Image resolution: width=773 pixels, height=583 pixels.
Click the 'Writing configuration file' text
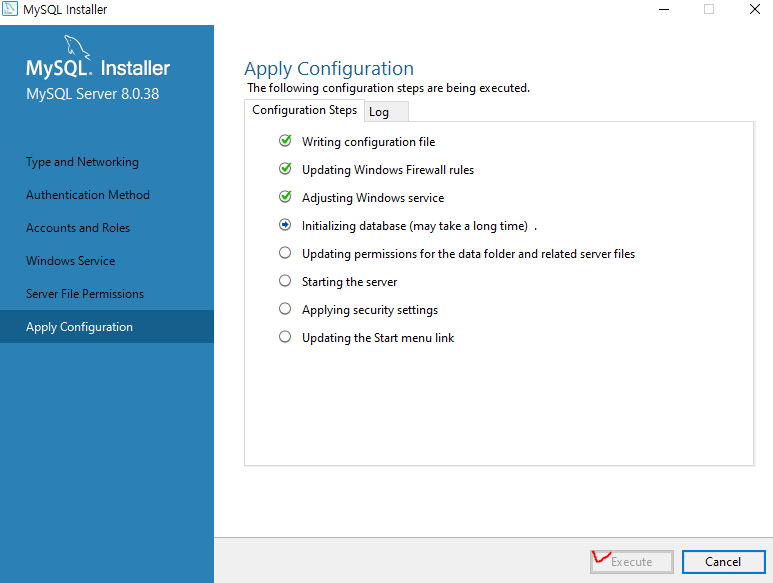pyautogui.click(x=368, y=142)
